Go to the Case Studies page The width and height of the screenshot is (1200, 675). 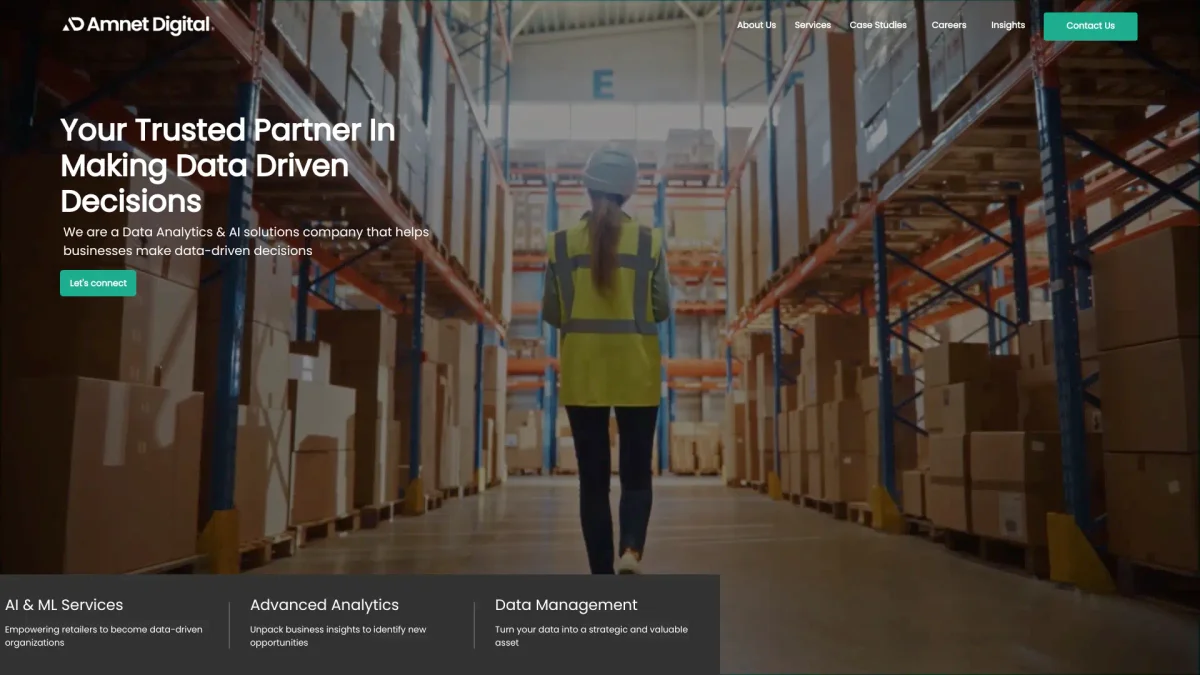coord(878,25)
